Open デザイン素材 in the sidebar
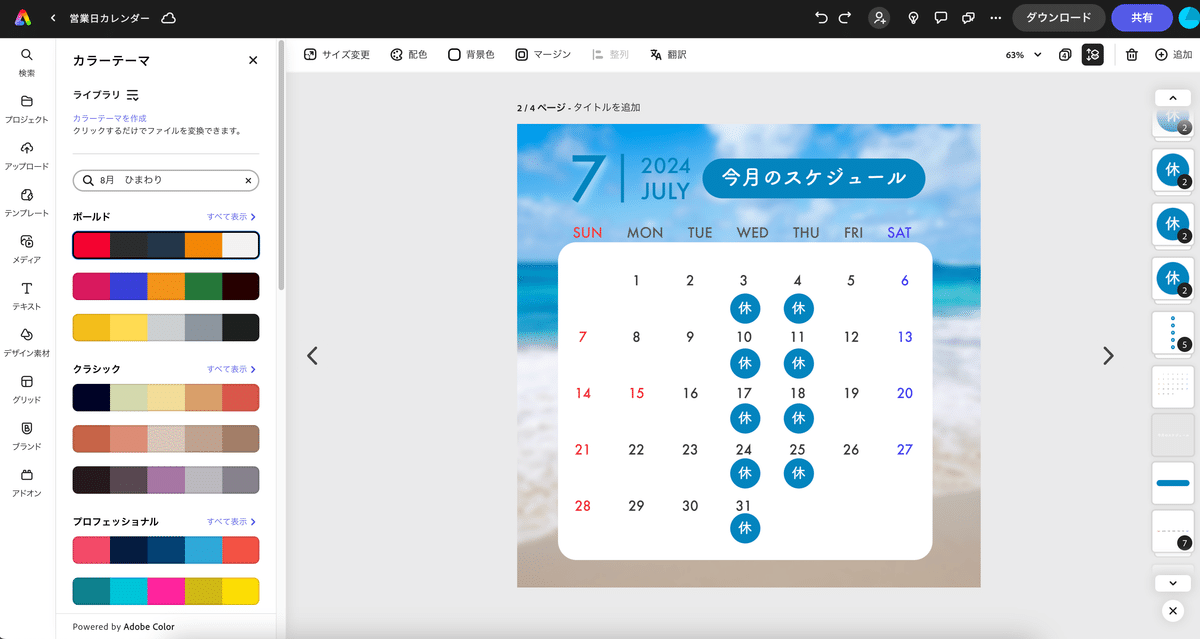Image resolution: width=1200 pixels, height=639 pixels. (27, 342)
